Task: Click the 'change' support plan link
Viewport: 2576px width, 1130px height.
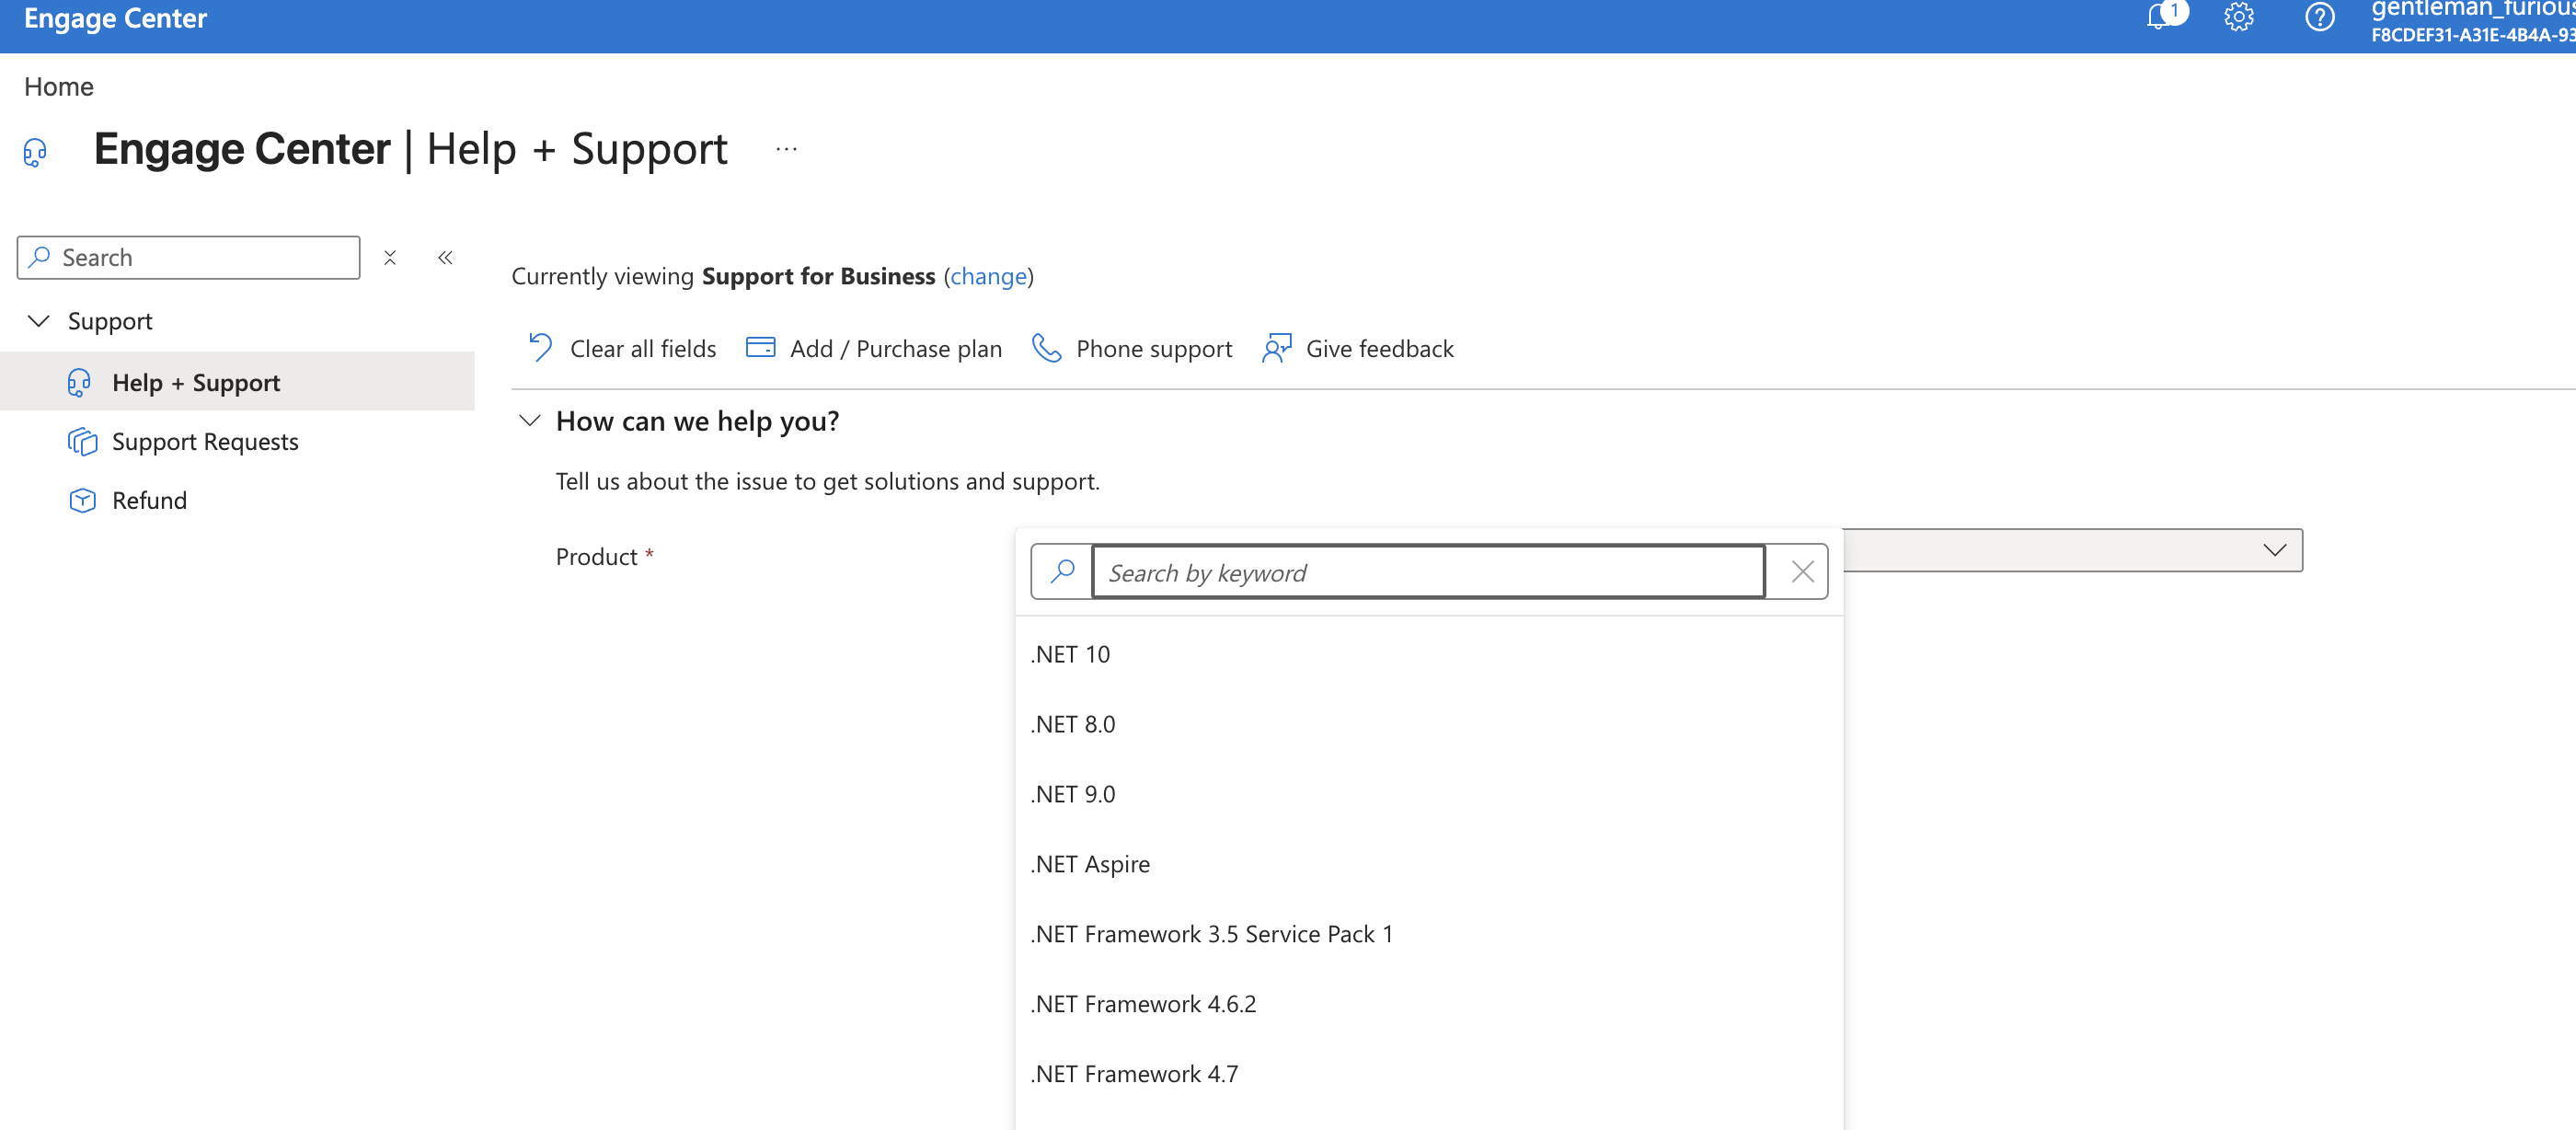Action: [988, 276]
